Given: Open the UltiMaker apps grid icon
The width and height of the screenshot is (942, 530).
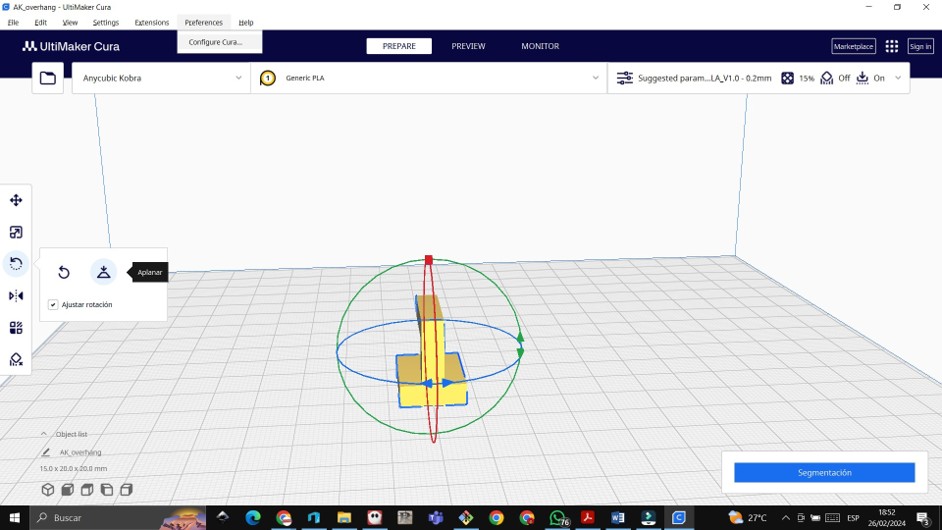Looking at the screenshot, I should pyautogui.click(x=892, y=46).
